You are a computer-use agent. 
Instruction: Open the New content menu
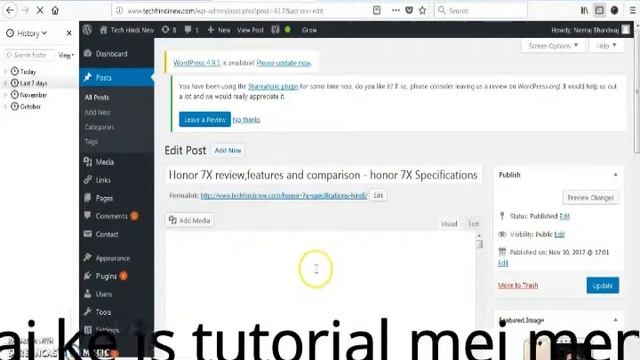point(219,30)
